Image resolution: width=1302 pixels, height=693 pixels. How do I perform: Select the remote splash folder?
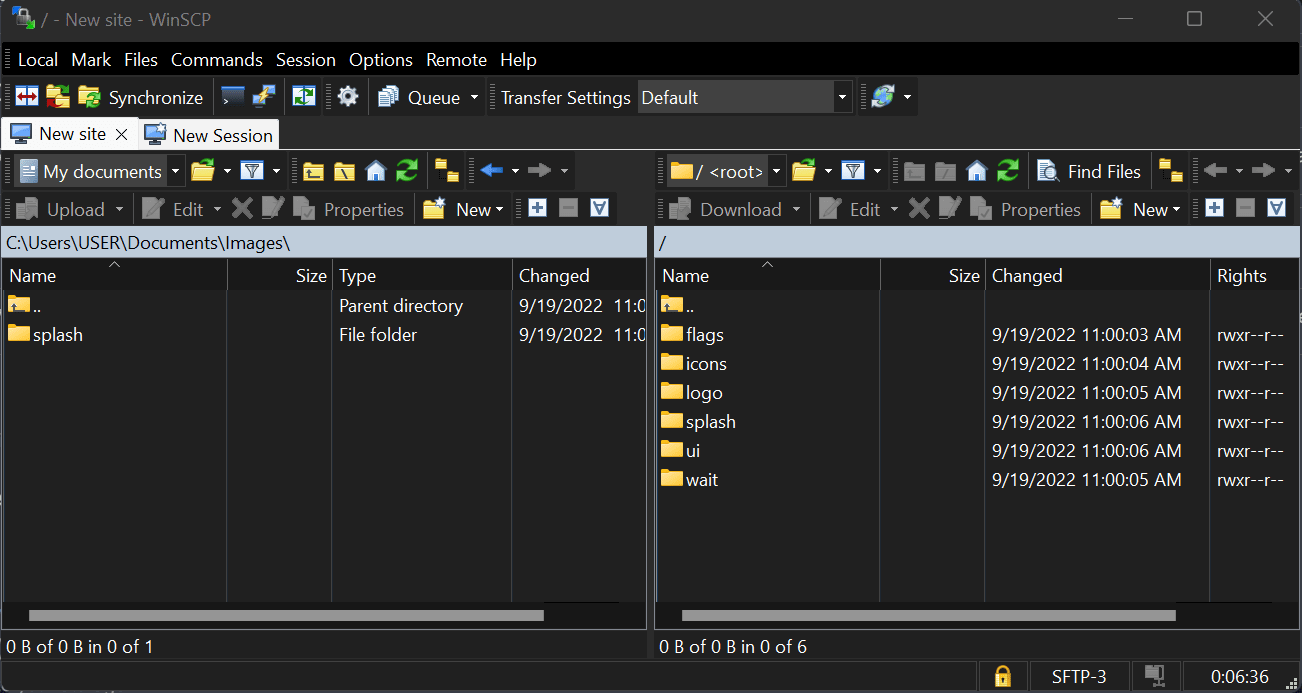tap(698, 422)
